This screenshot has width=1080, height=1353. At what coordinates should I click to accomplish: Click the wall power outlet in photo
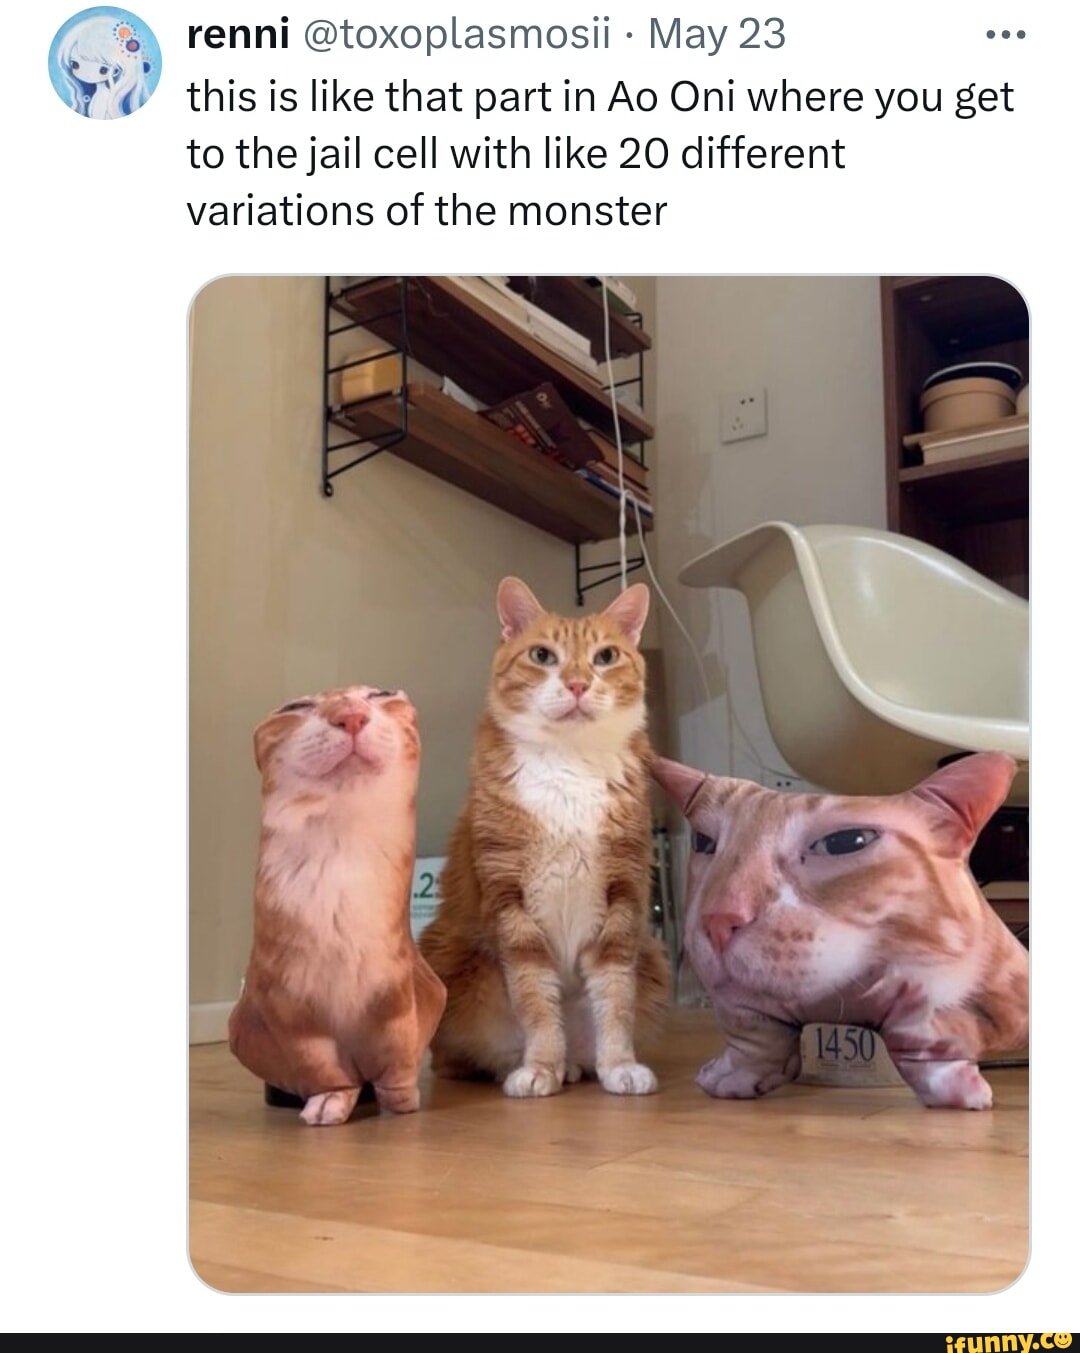[744, 415]
